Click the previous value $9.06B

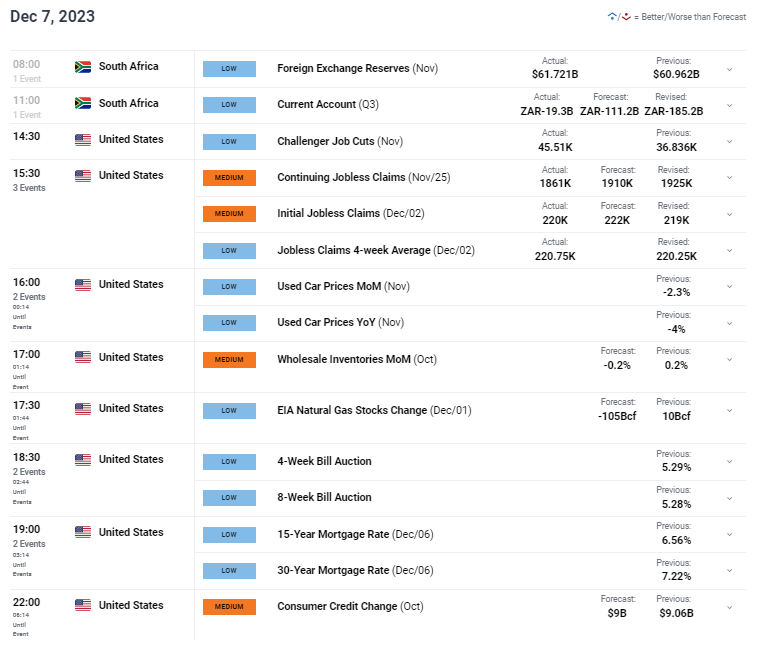tap(676, 614)
